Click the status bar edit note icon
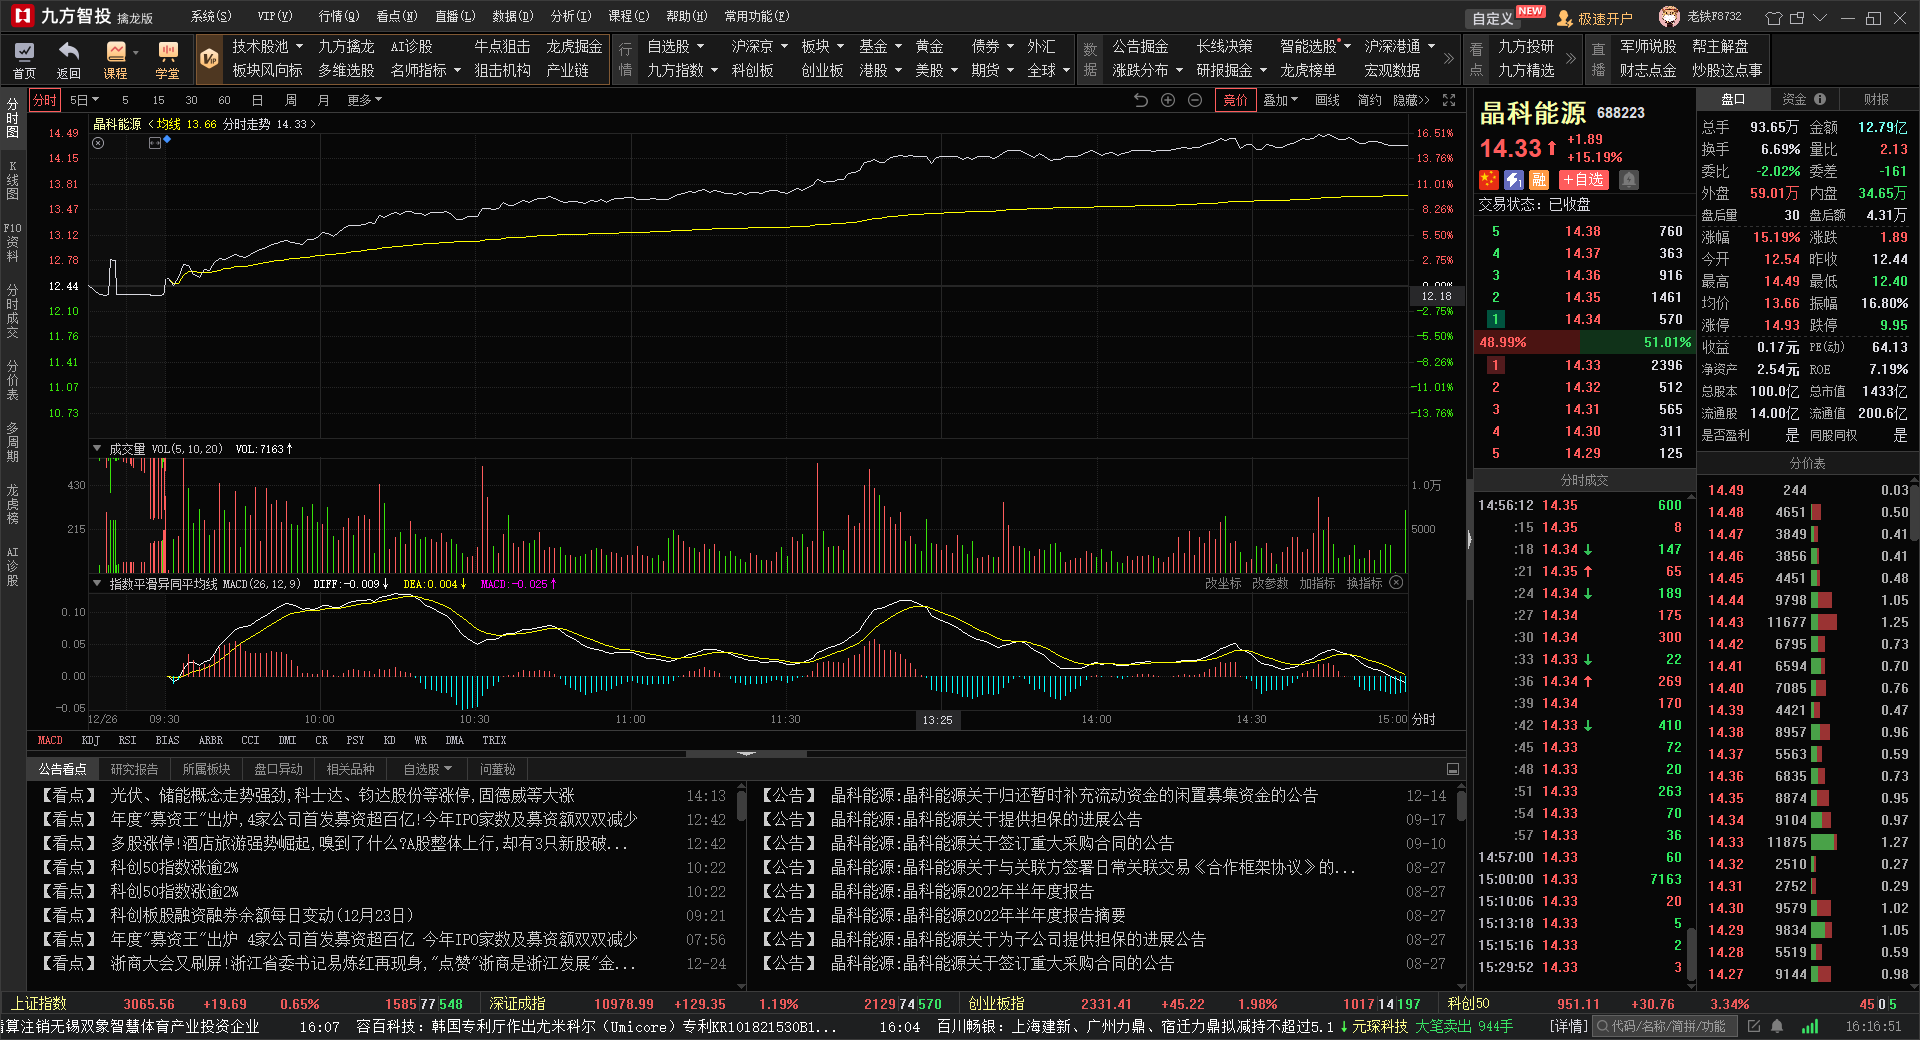This screenshot has height=1040, width=1920. 1754,1027
